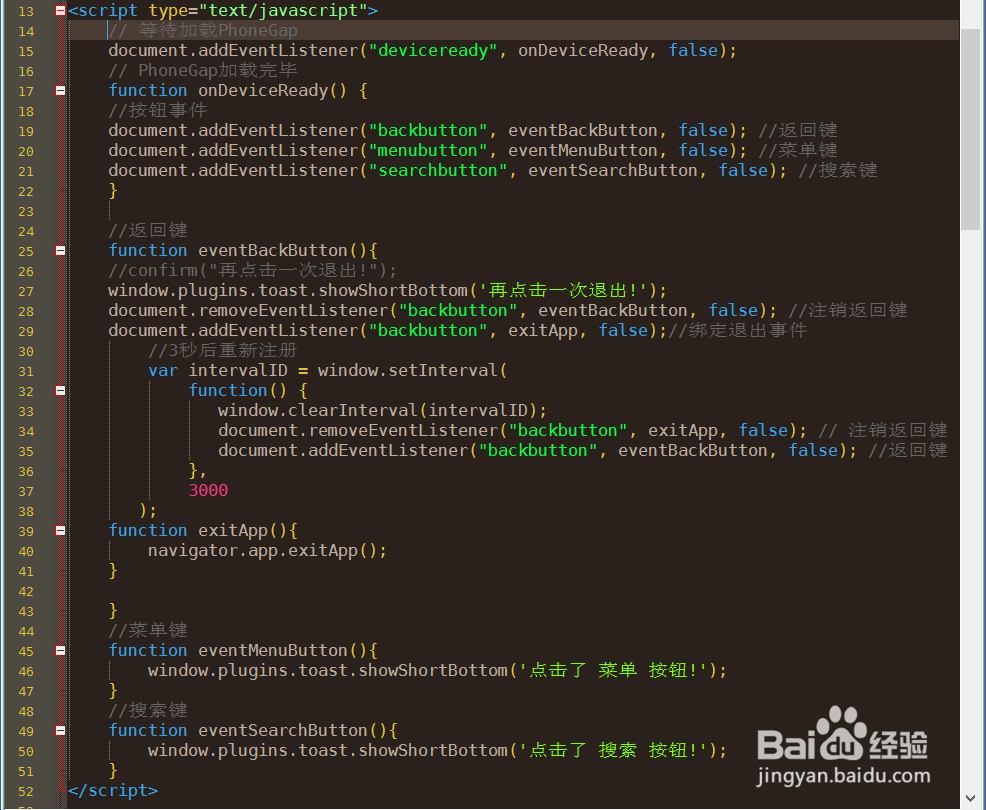This screenshot has width=986, height=810.
Task: Click line number 37 in gutter
Action: [26, 492]
